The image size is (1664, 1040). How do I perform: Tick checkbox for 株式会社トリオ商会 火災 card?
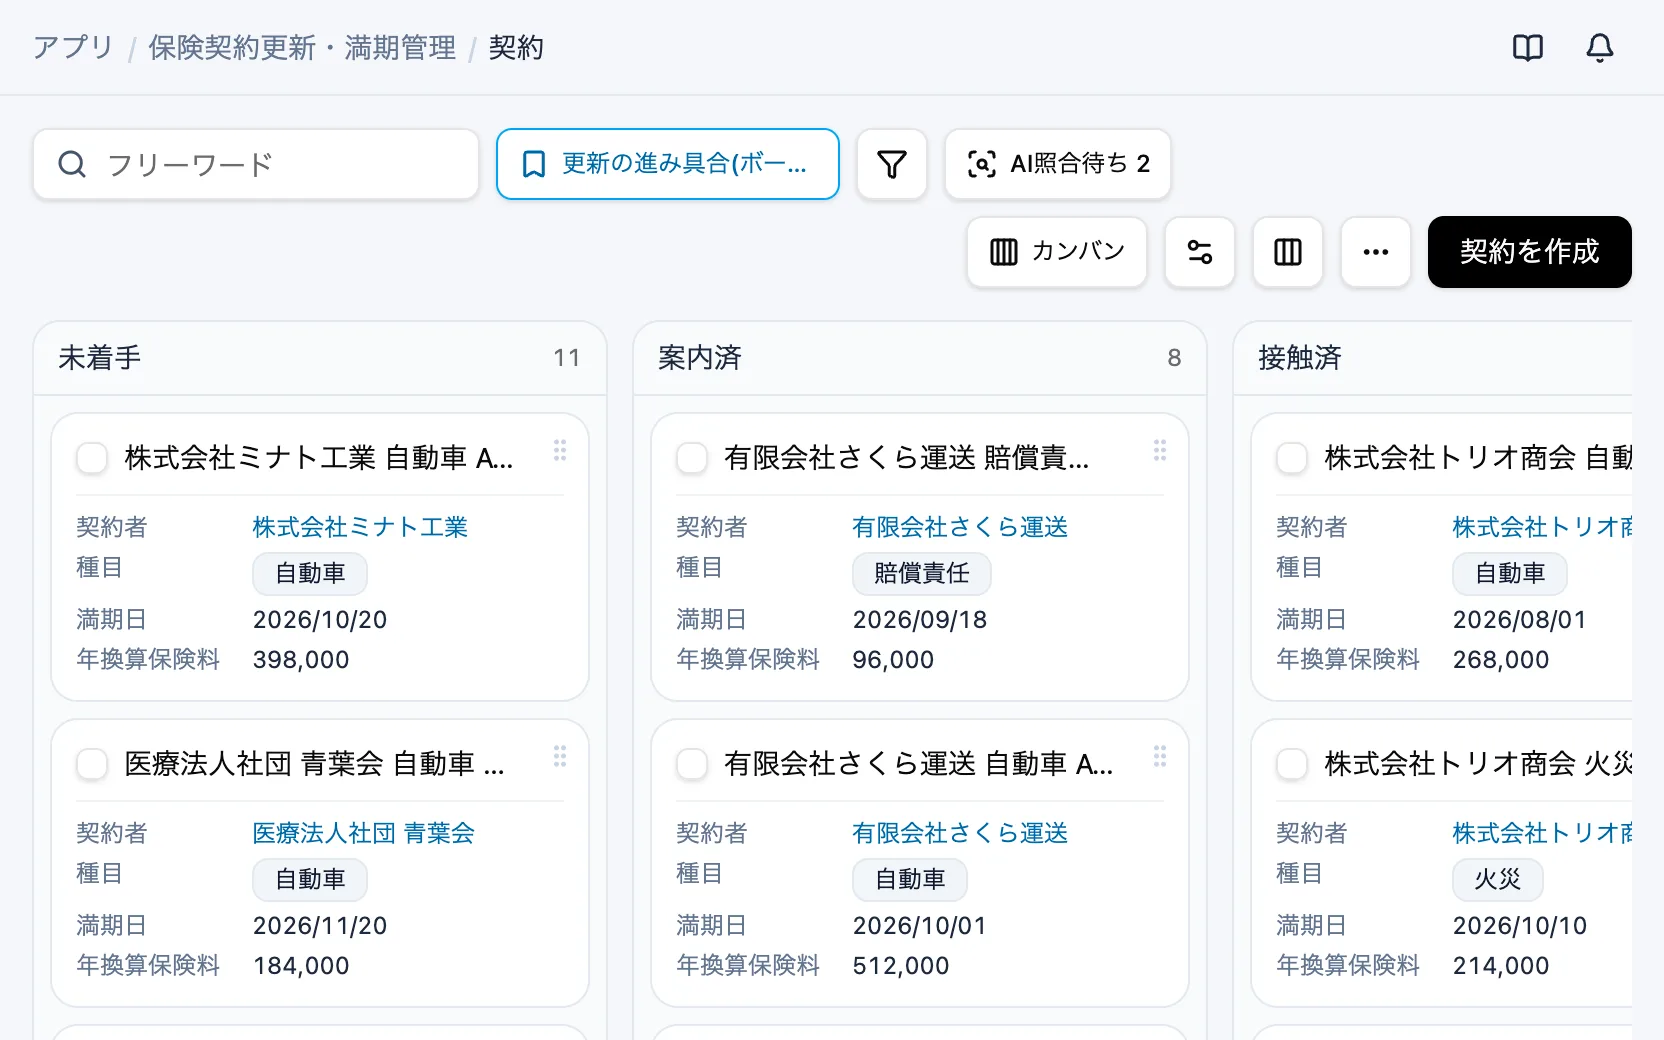tap(1292, 764)
